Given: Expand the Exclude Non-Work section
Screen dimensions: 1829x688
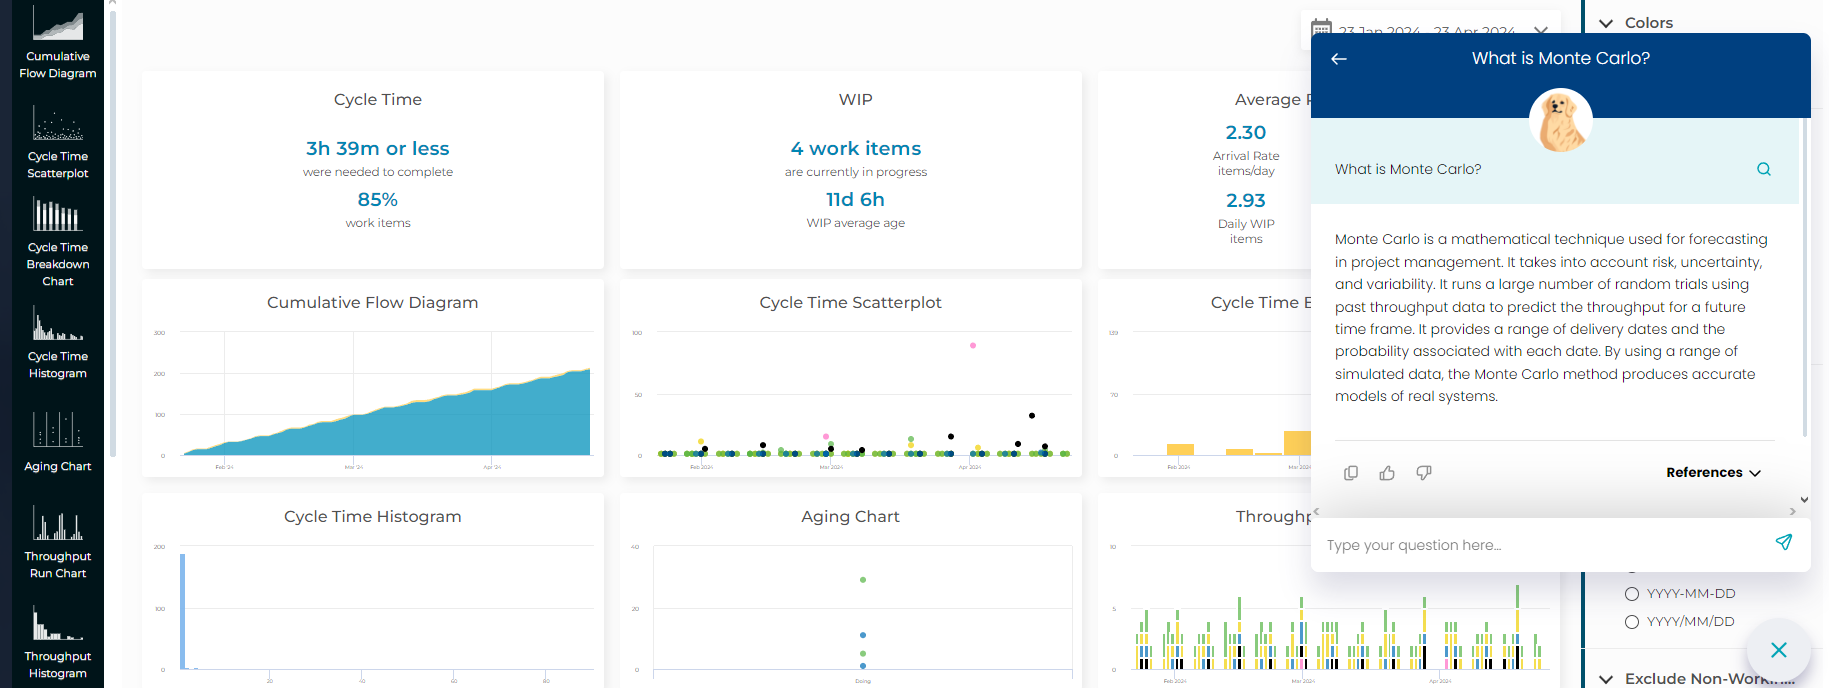Looking at the screenshot, I should 1607,679.
